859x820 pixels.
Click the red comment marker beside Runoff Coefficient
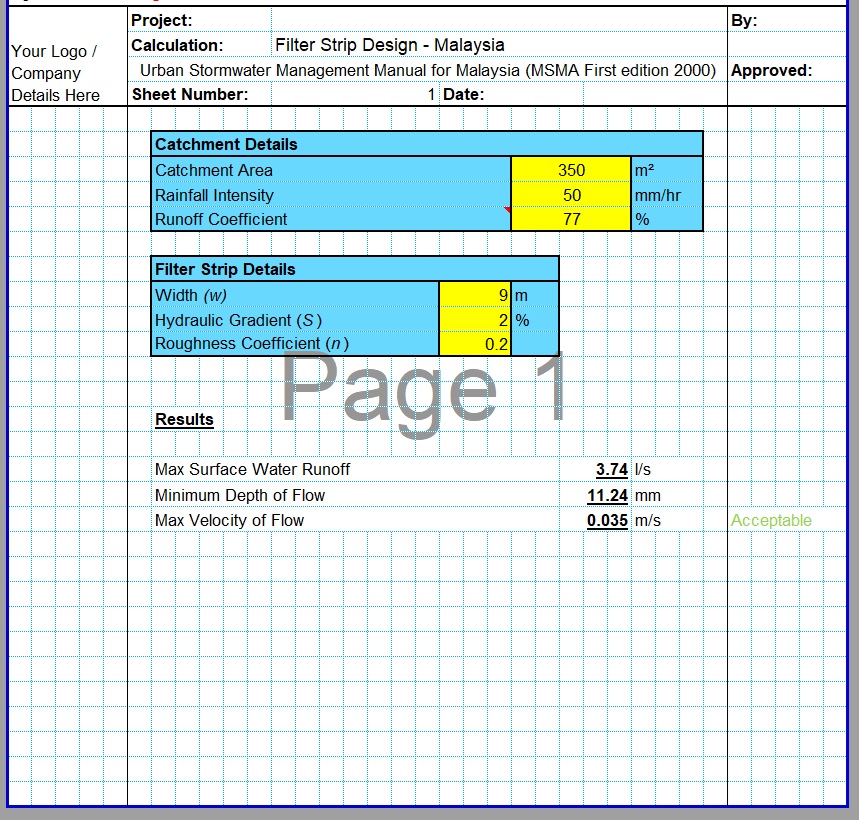click(x=508, y=210)
